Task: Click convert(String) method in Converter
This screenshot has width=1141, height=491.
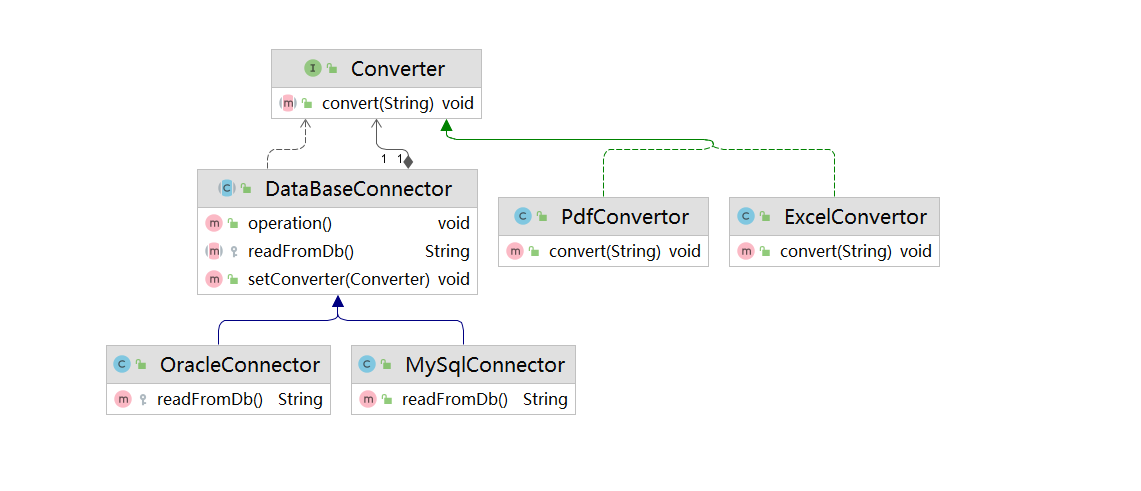Action: [377, 103]
